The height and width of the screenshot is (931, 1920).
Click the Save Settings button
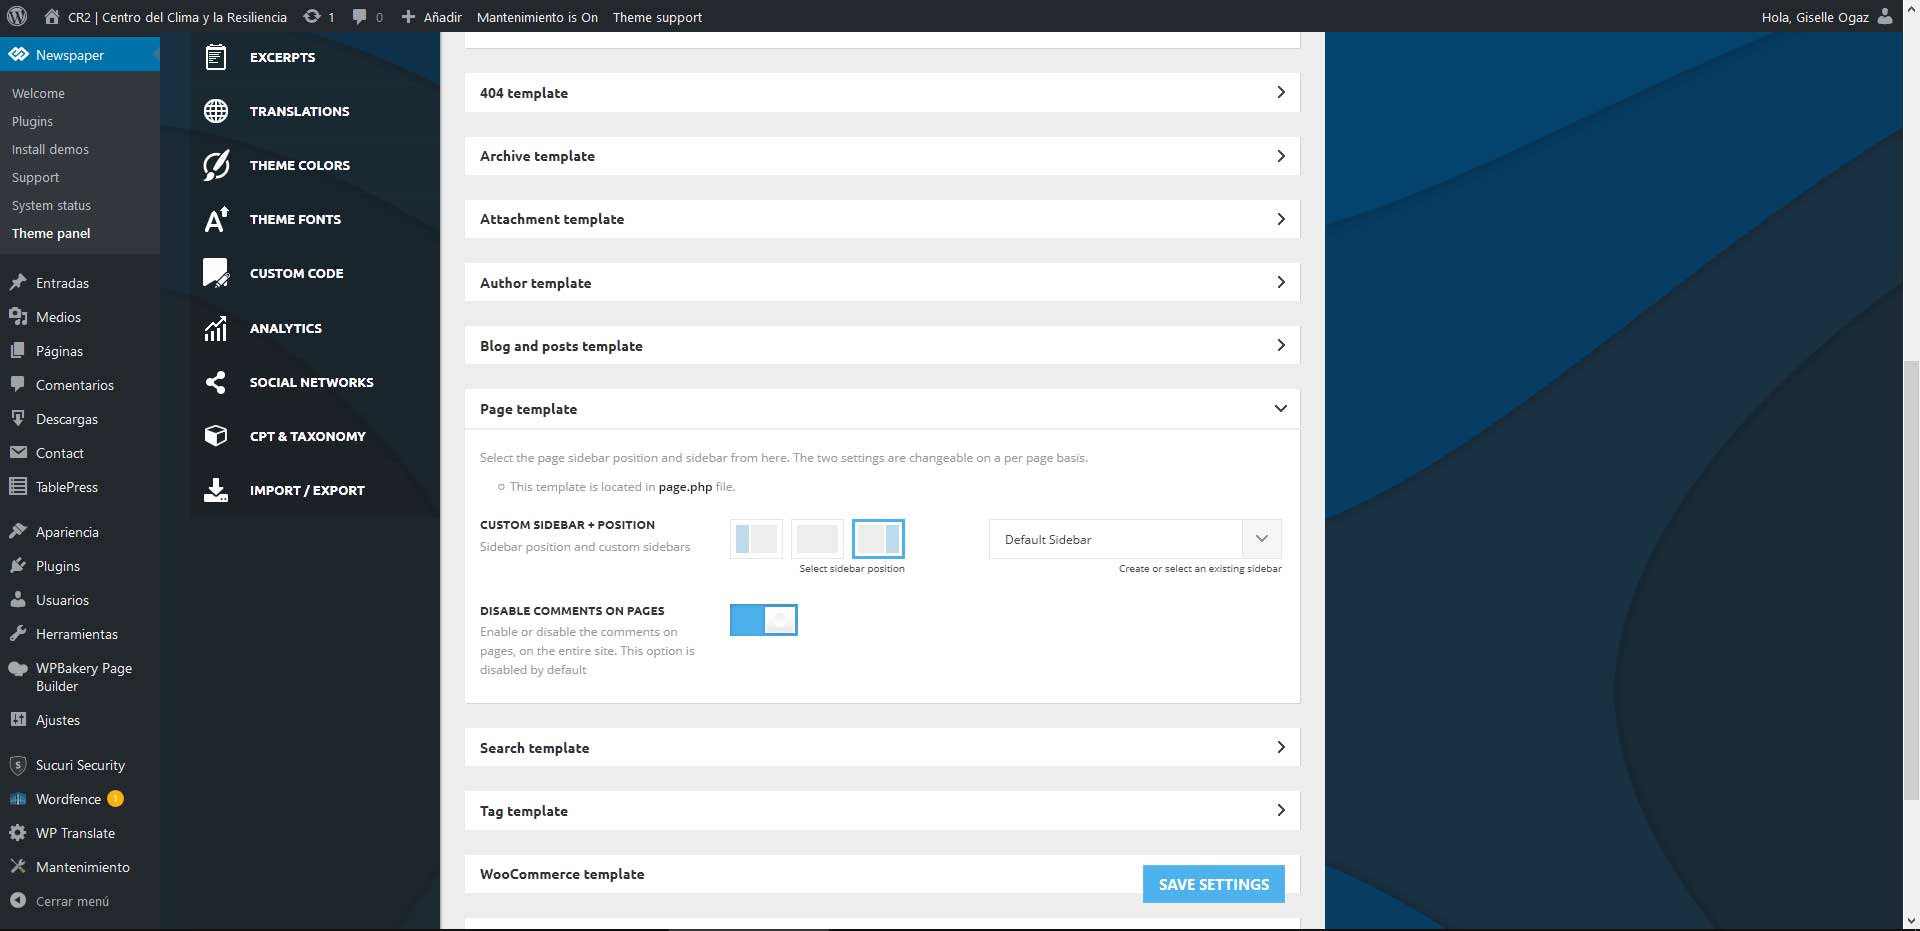[x=1213, y=884]
